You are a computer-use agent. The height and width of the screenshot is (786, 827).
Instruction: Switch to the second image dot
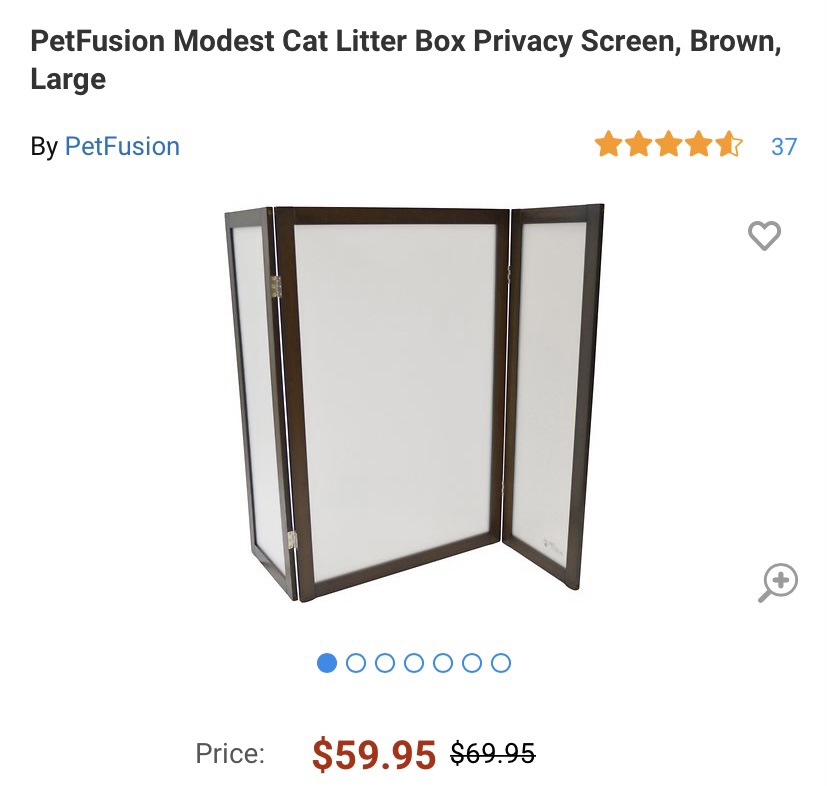[x=355, y=663]
